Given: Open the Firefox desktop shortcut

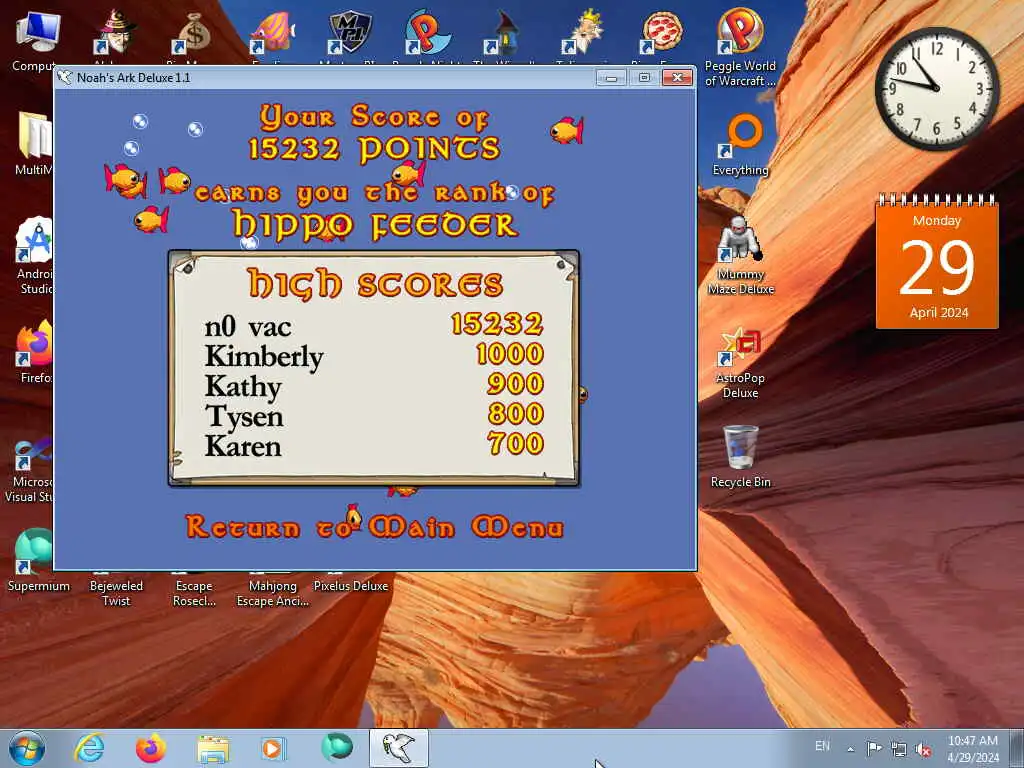Looking at the screenshot, I should point(34,353).
